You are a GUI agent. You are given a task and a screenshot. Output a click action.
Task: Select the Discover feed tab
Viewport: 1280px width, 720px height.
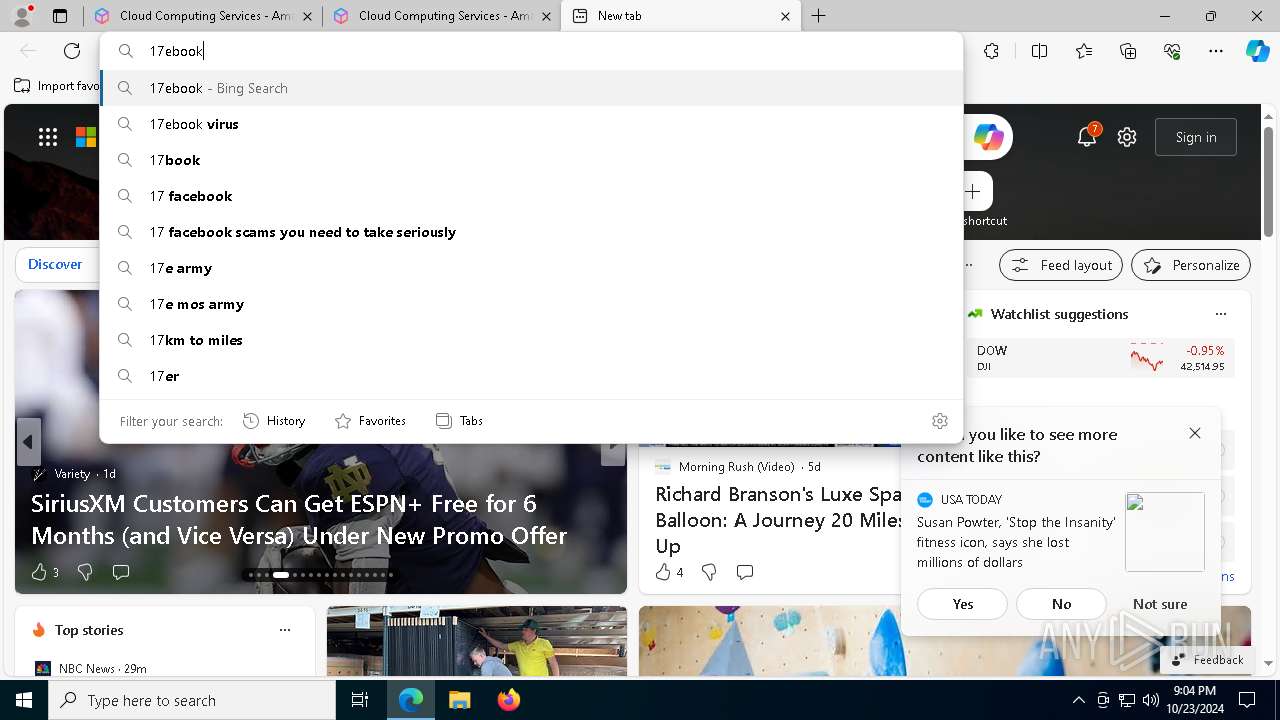pos(55,264)
